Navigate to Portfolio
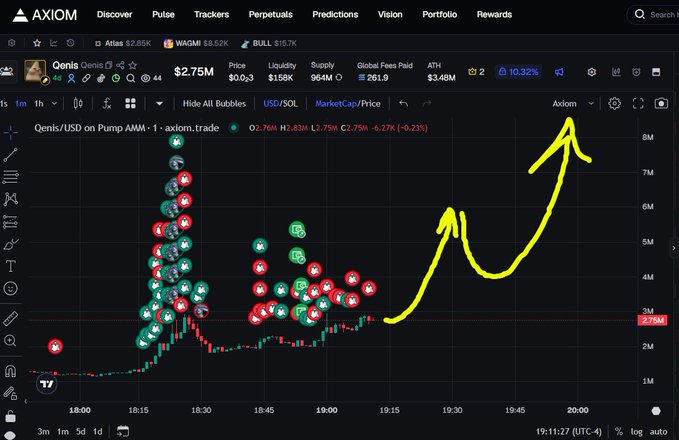 [x=440, y=15]
